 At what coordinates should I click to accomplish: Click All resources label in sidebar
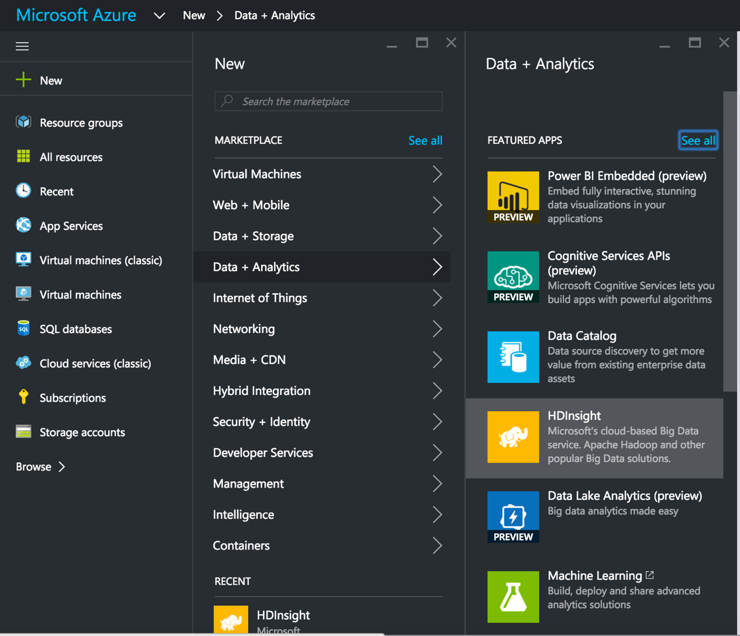(x=71, y=157)
